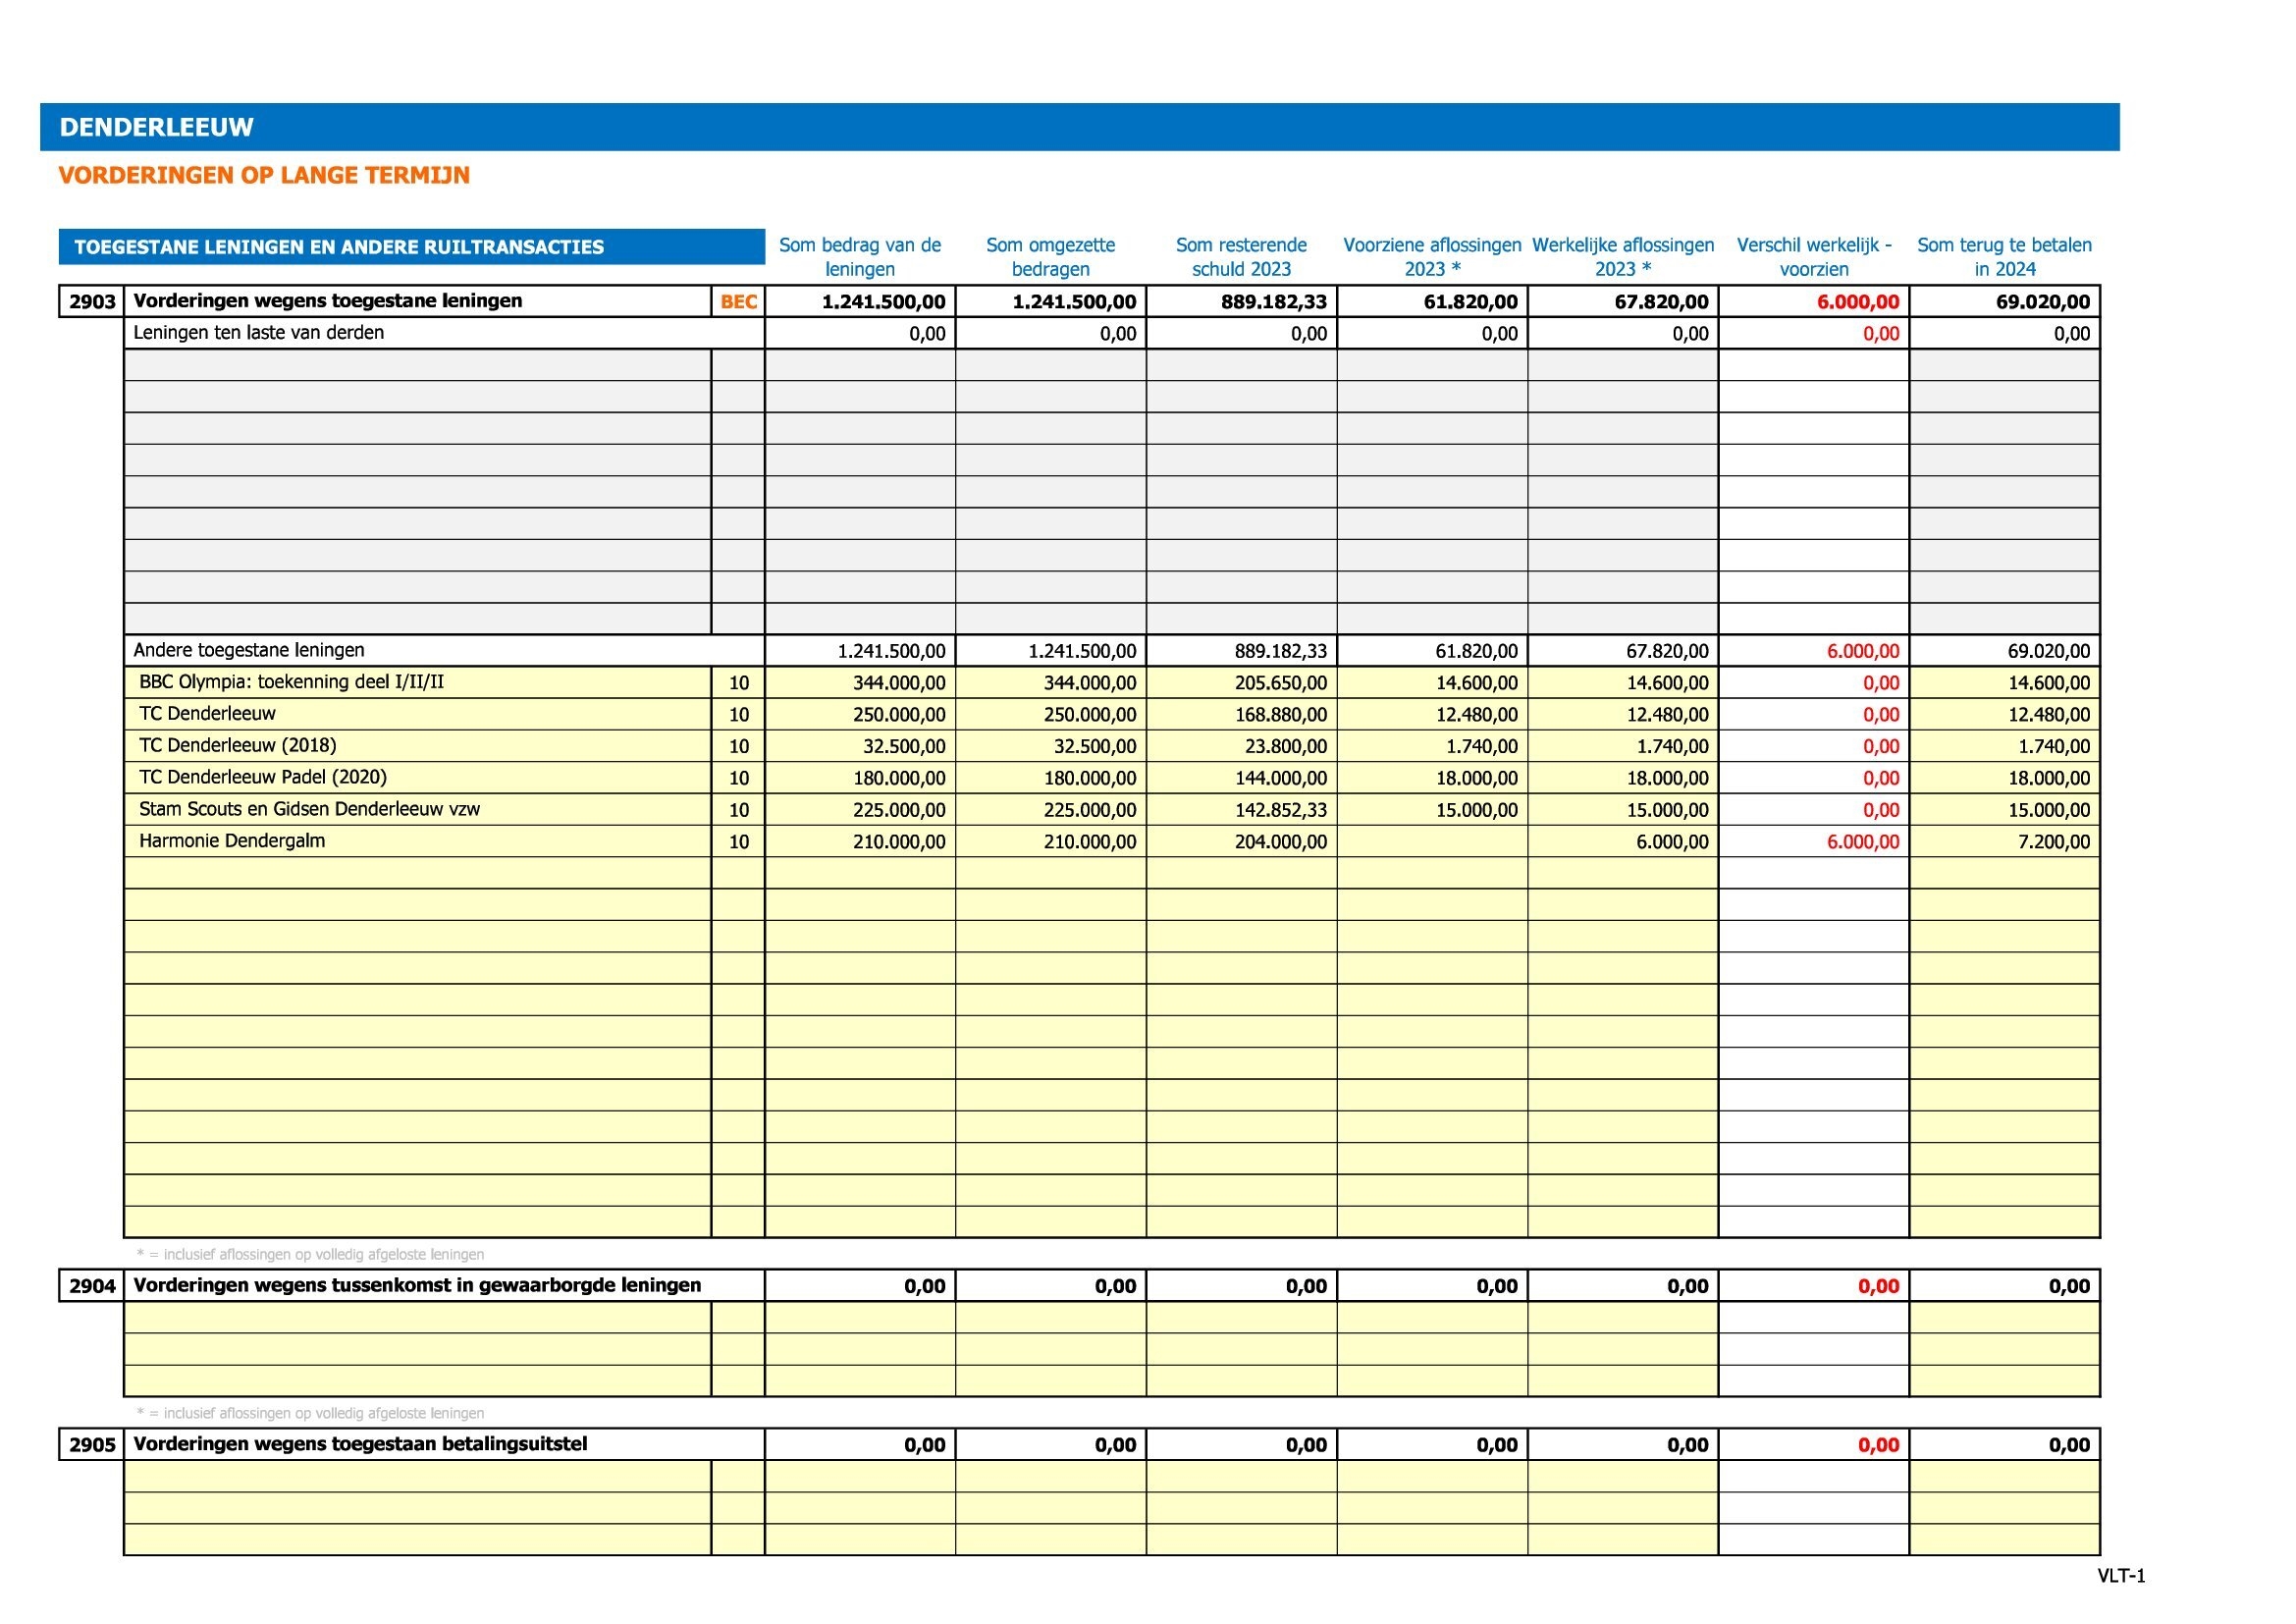Click 210.000,00 under Som omgezette bedragen

(1089, 842)
